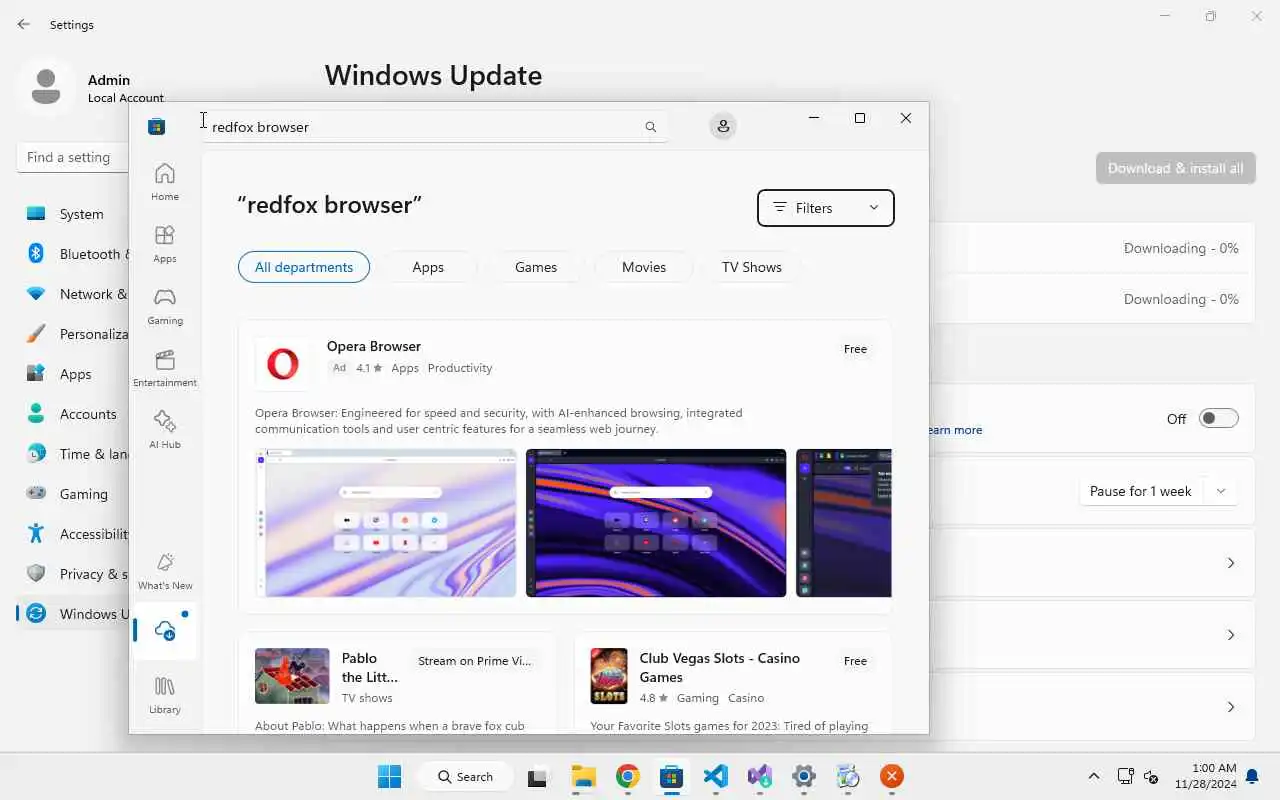Open AI Hub in Store sidebar
Image resolution: width=1280 pixels, height=800 pixels.
pyautogui.click(x=165, y=430)
